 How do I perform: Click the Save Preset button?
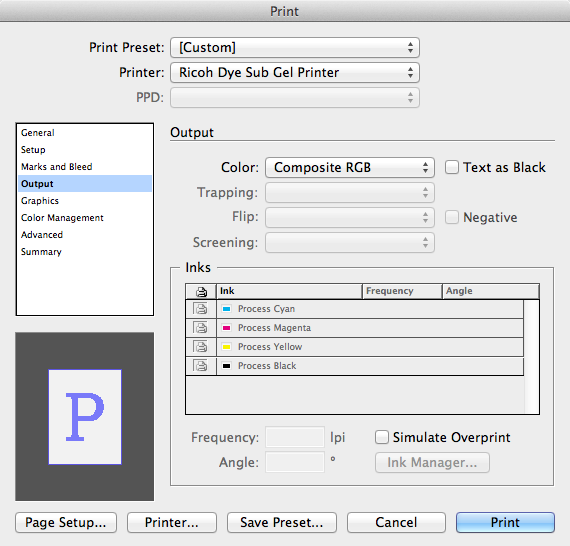[x=282, y=522]
